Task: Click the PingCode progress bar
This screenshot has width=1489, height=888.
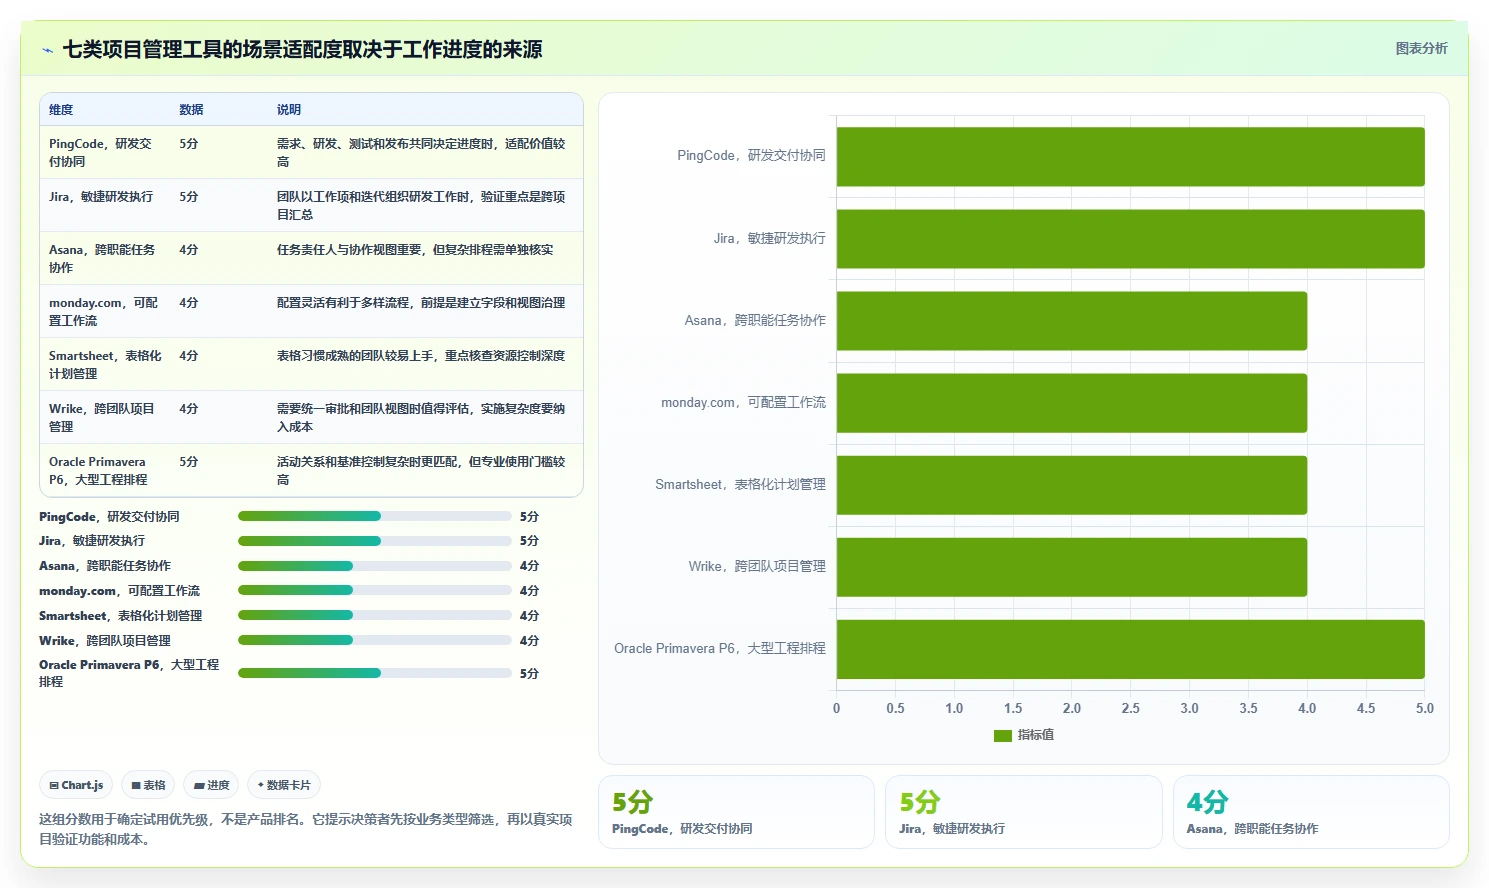Action: click(375, 516)
